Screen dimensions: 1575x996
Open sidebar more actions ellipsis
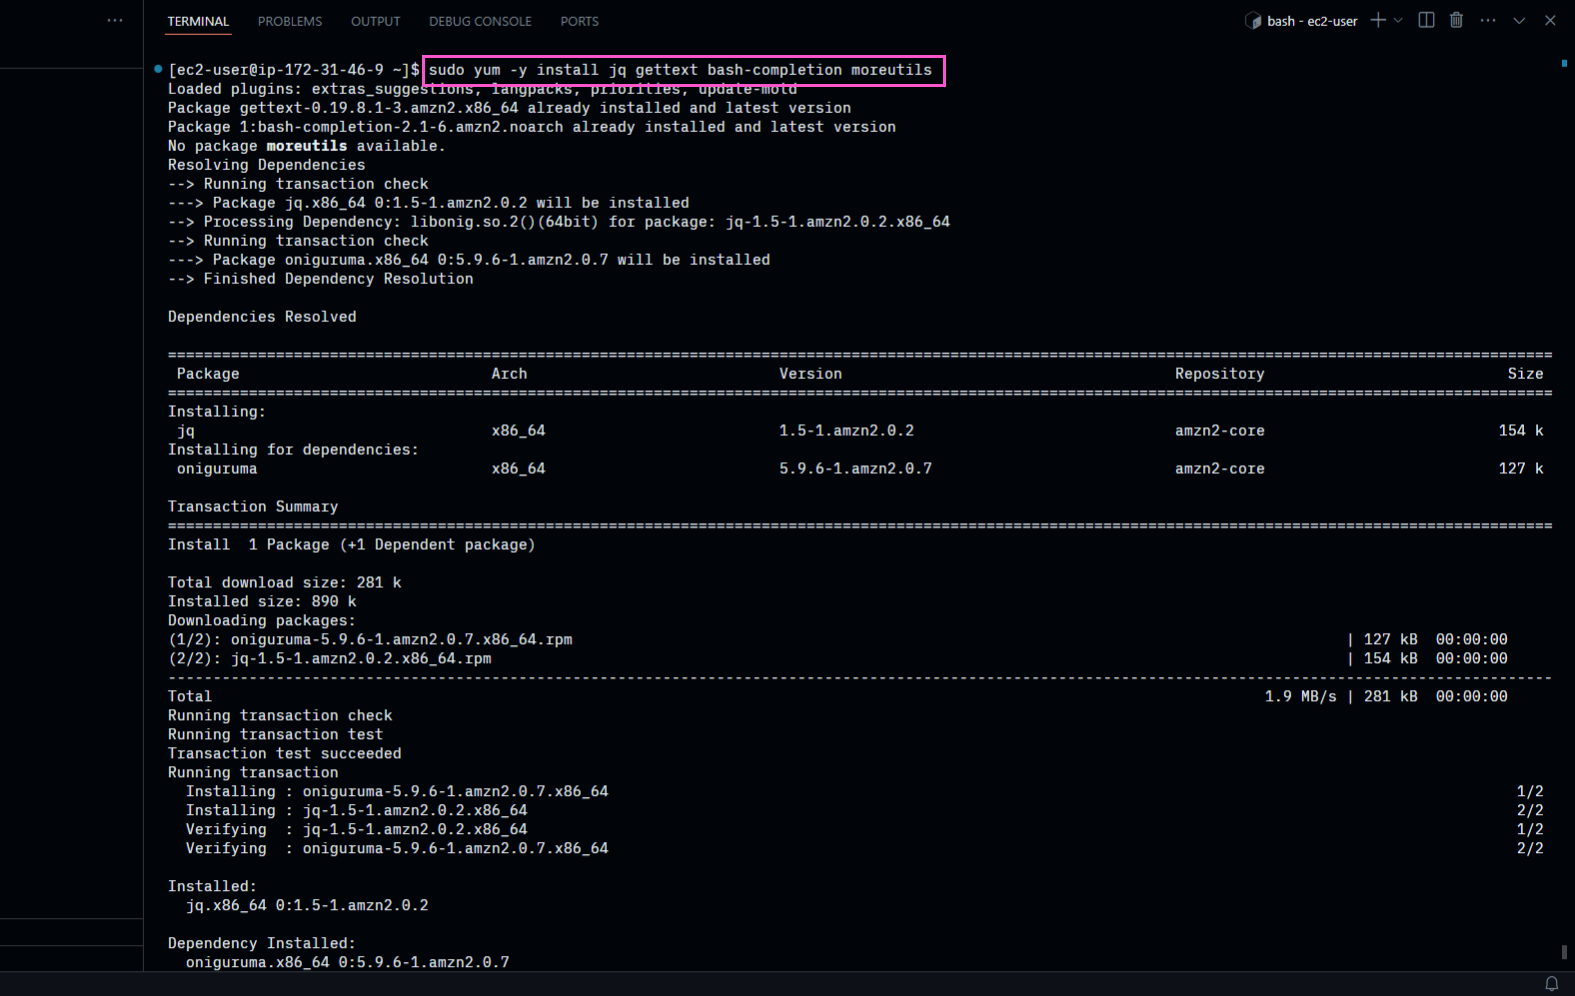tap(115, 20)
